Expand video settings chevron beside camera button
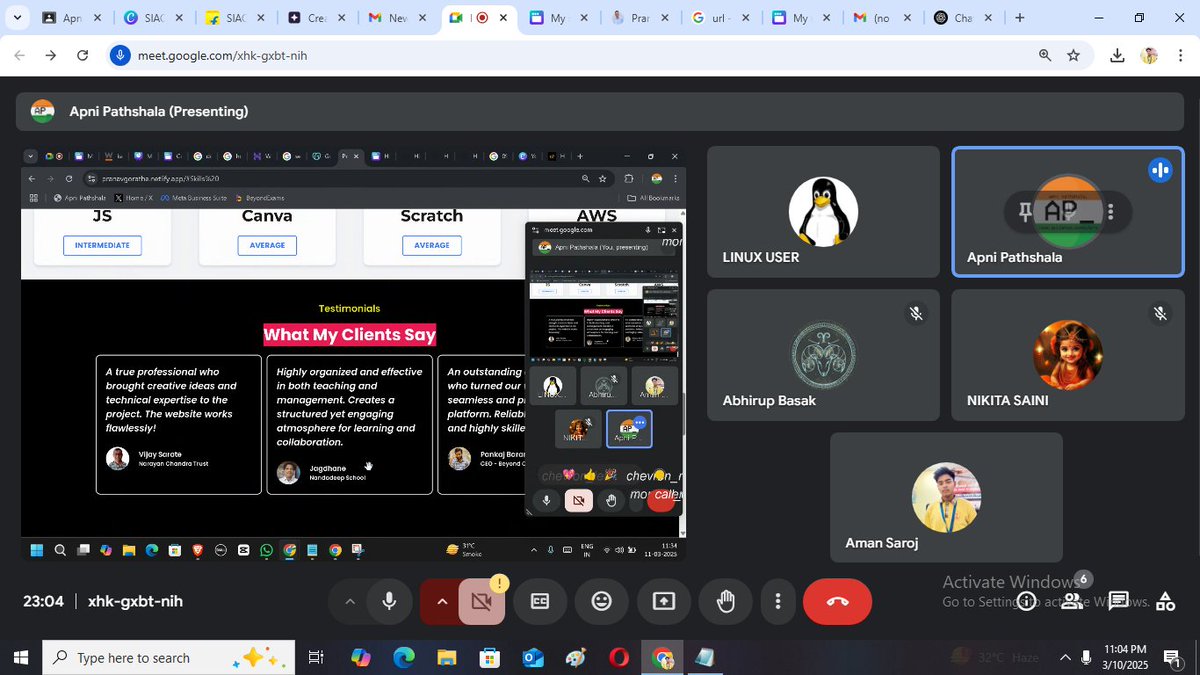The width and height of the screenshot is (1200, 675). click(x=441, y=601)
